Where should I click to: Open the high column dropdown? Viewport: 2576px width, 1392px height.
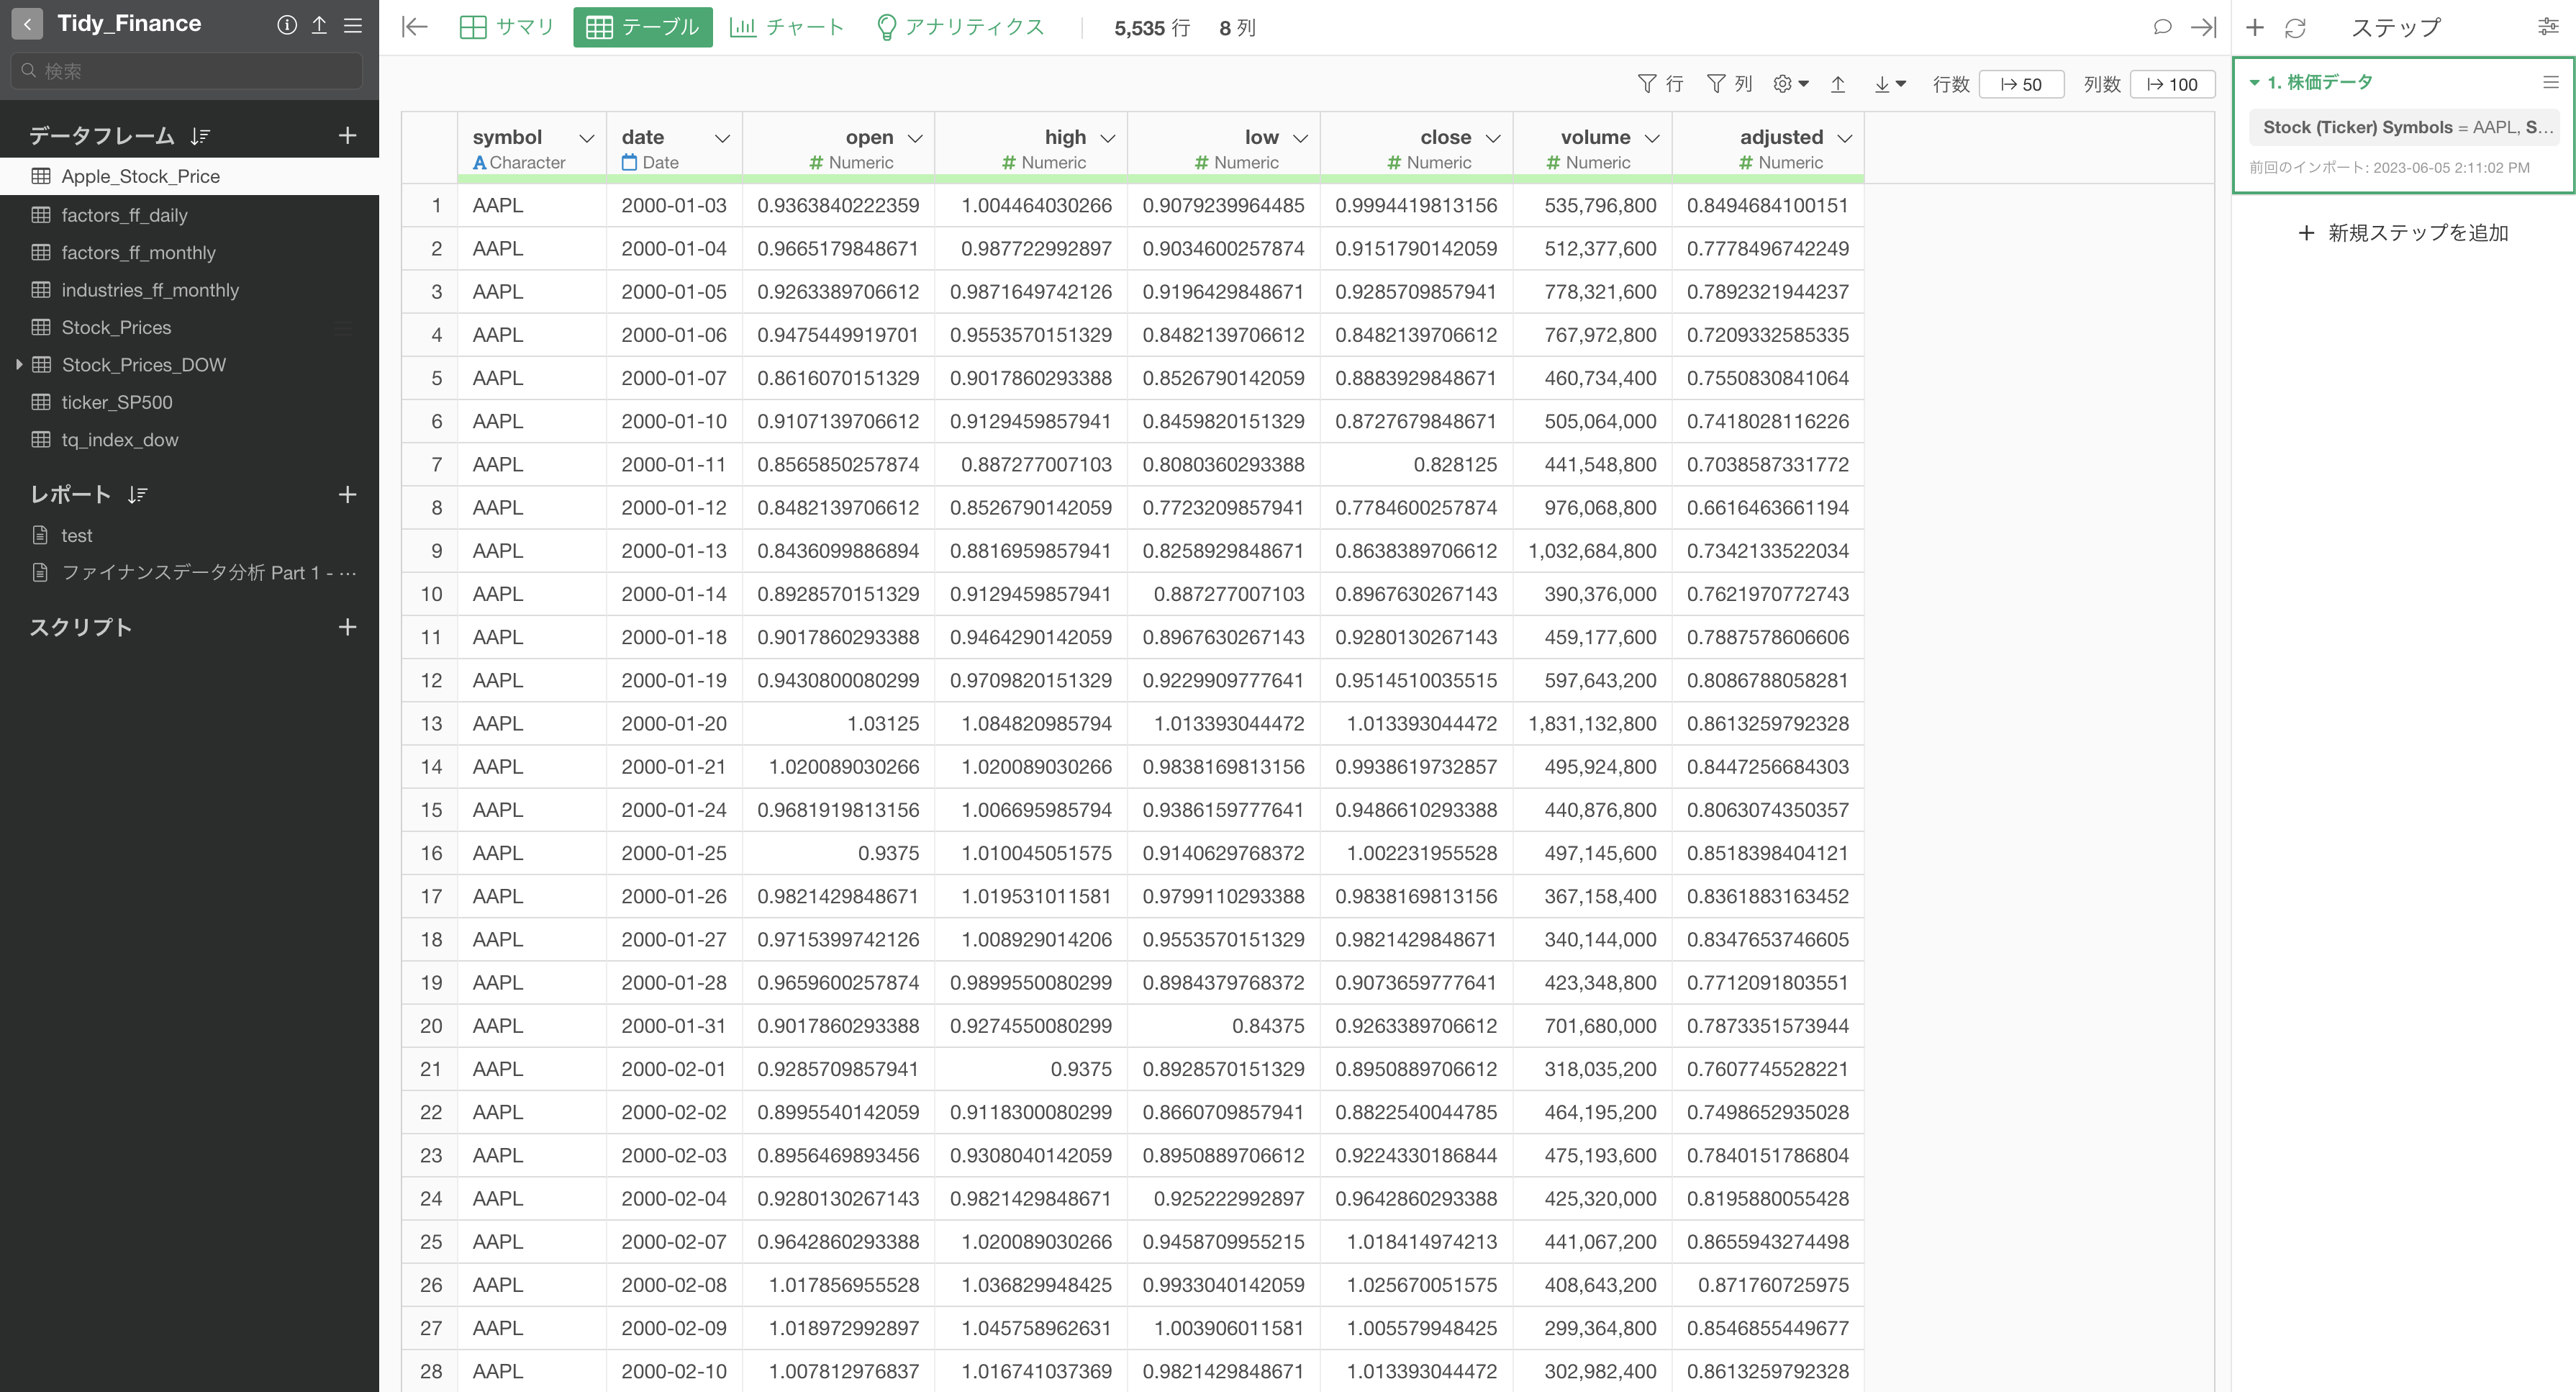1108,138
